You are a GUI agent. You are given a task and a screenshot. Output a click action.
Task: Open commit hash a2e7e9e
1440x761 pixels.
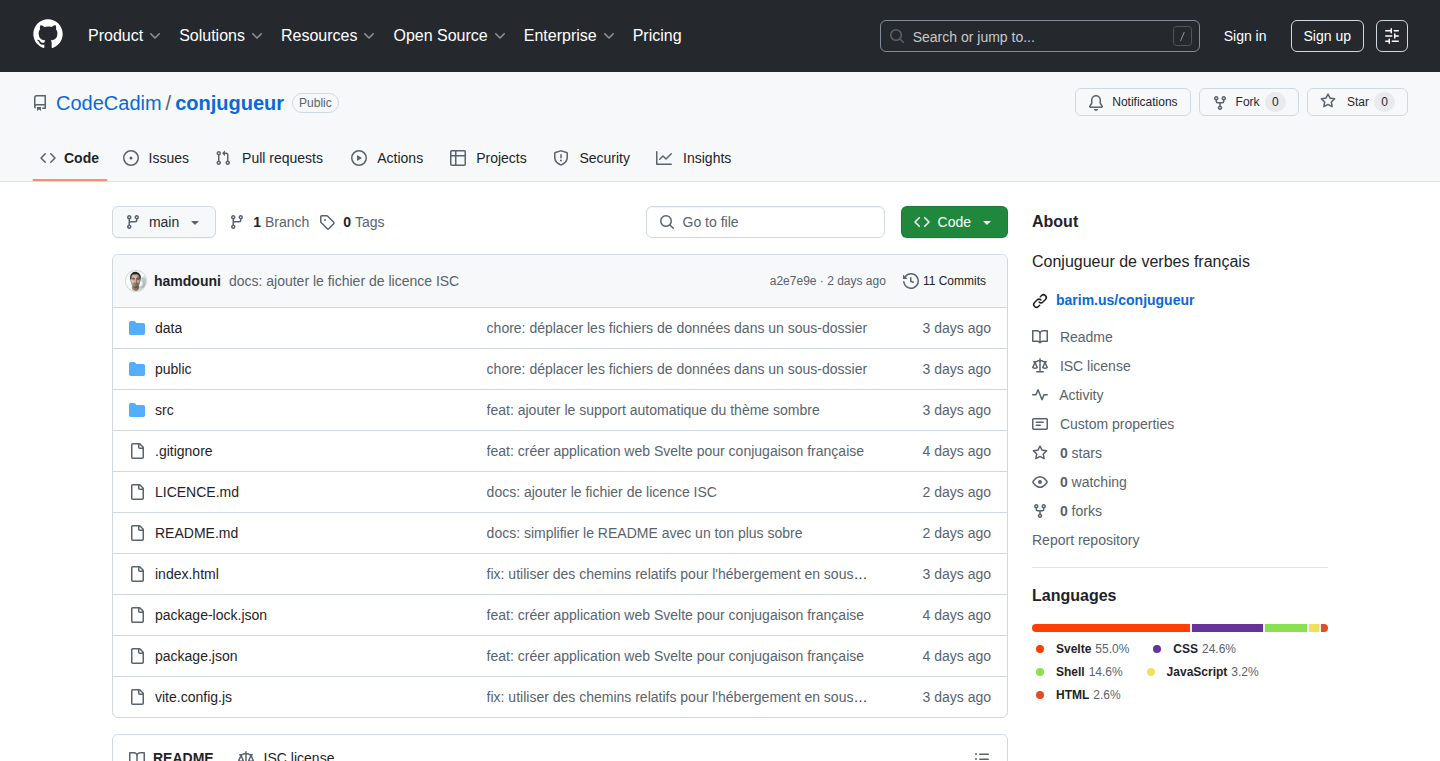tap(793, 281)
